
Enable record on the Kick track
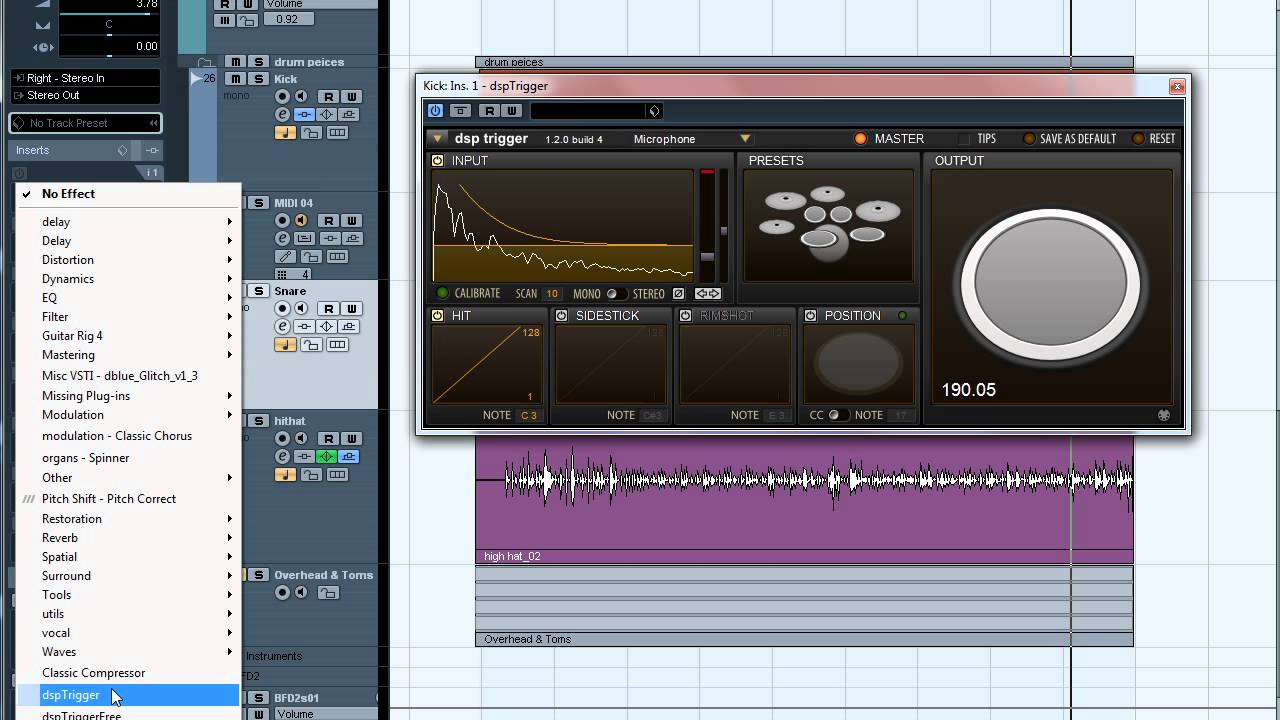[x=282, y=97]
